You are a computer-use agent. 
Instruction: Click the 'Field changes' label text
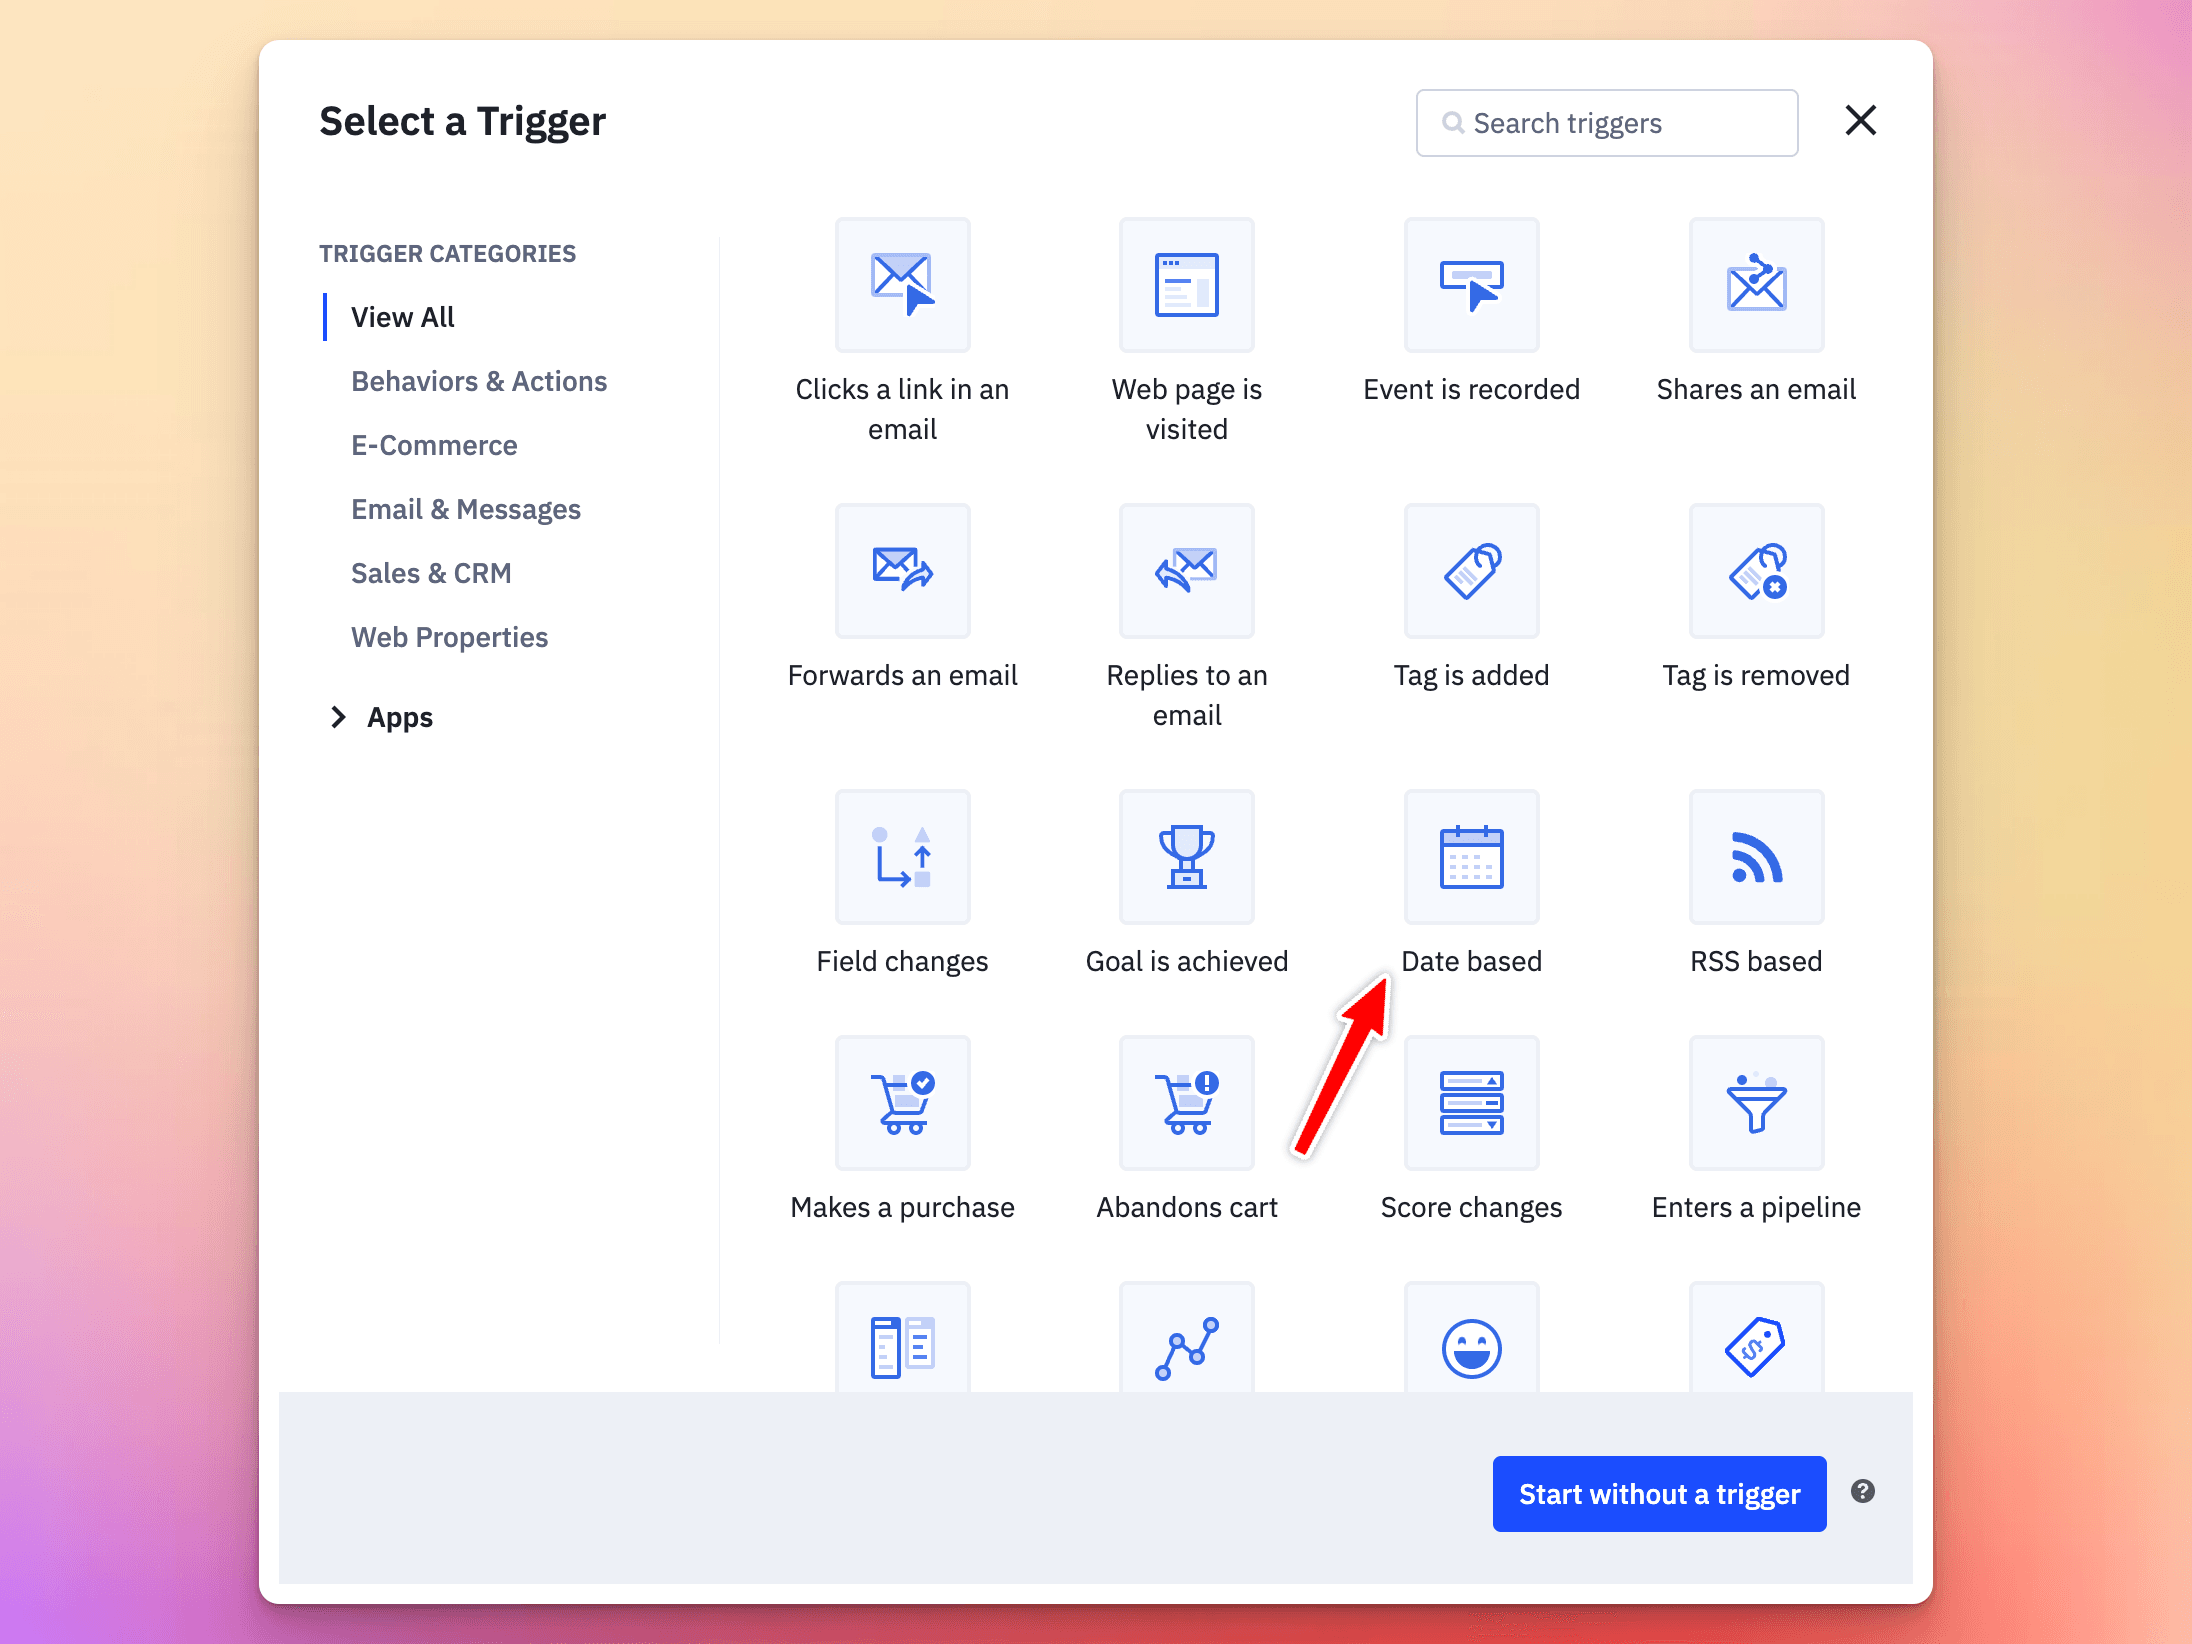[x=902, y=961]
